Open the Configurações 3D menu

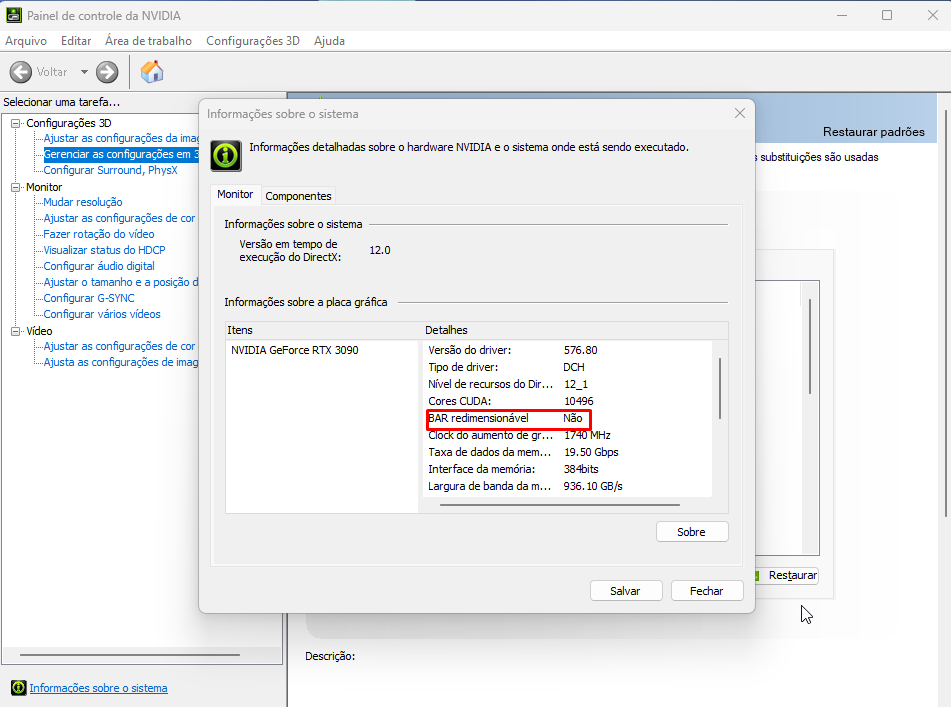[x=253, y=41]
